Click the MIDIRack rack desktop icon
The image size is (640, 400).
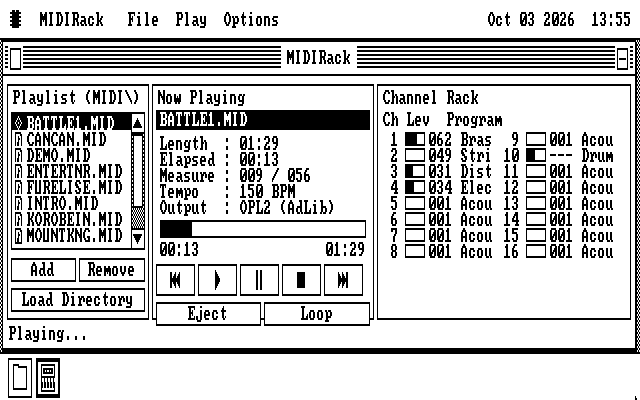(48, 378)
